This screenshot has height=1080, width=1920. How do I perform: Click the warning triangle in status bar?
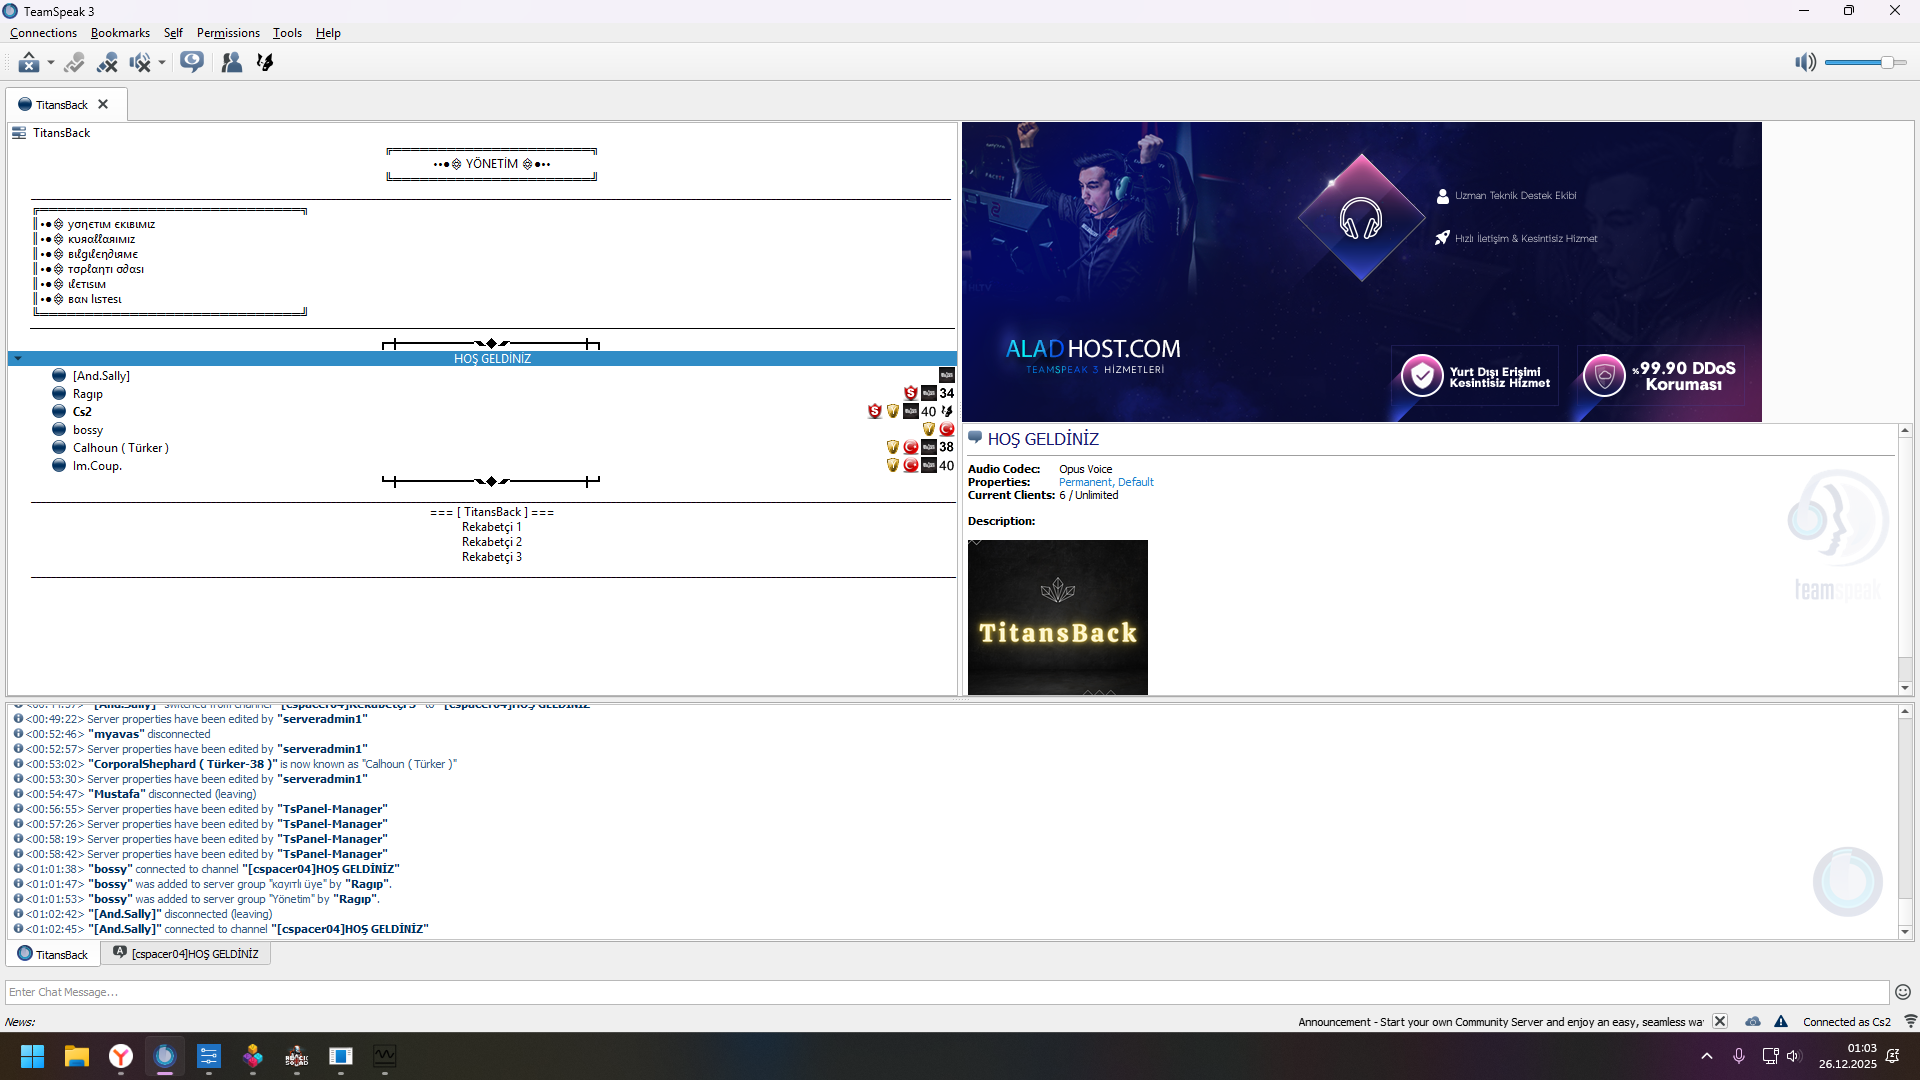click(1781, 1022)
